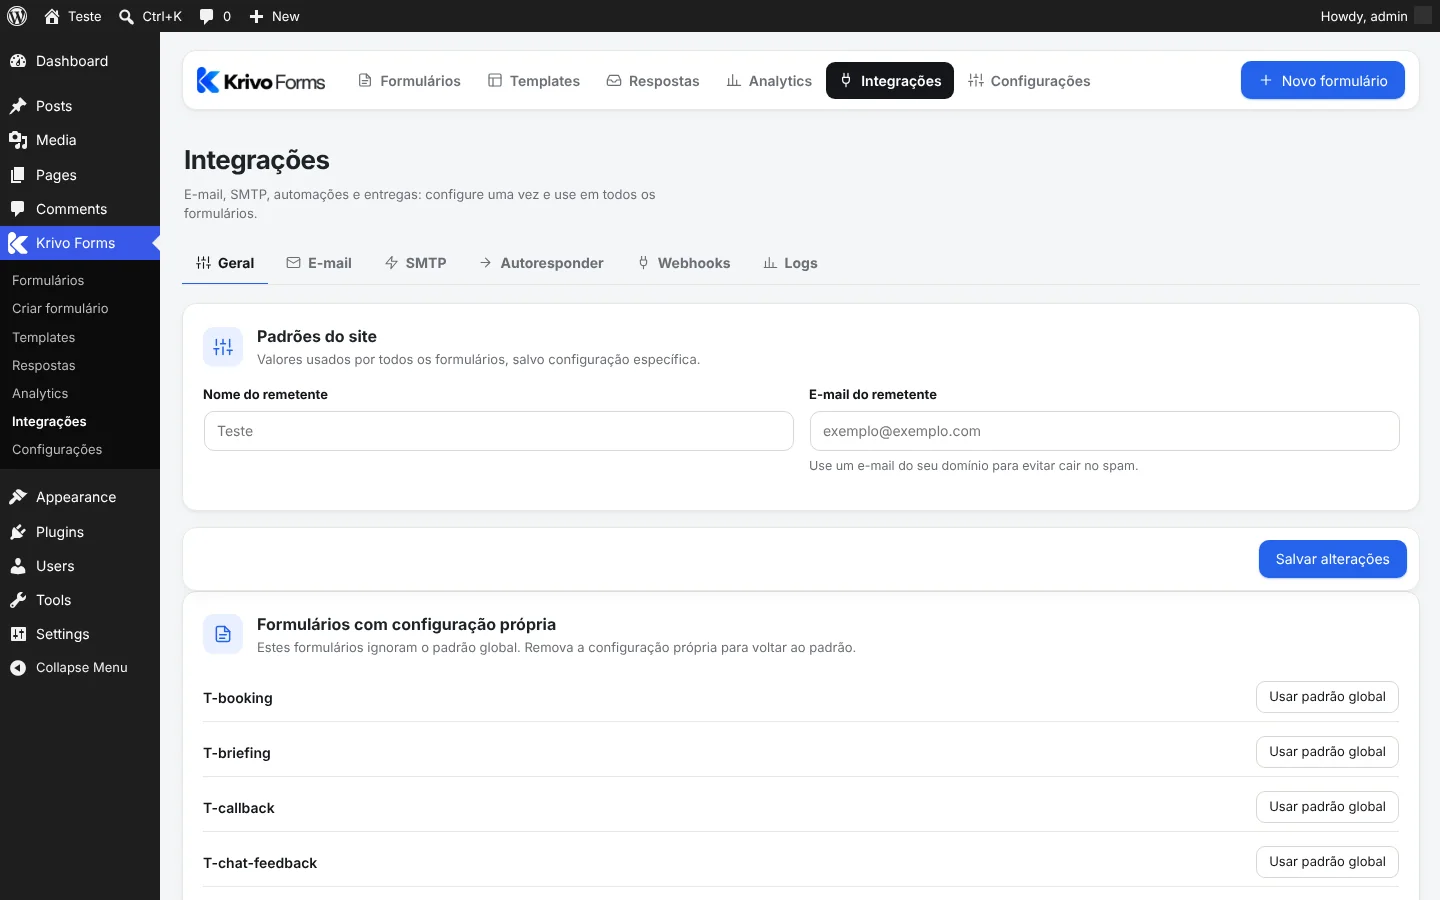Image resolution: width=1440 pixels, height=900 pixels.
Task: Open the top Formulários navigation item
Action: click(x=409, y=81)
